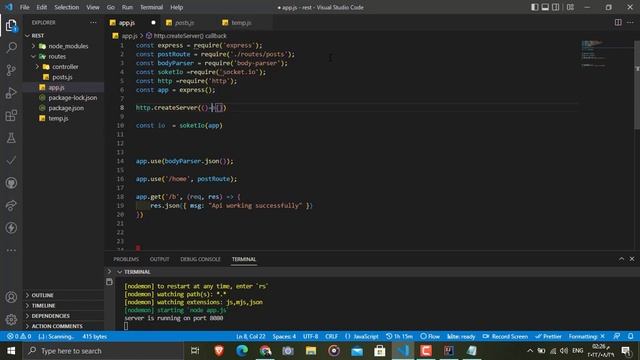Open the Search view in activity bar

pyautogui.click(x=11, y=47)
